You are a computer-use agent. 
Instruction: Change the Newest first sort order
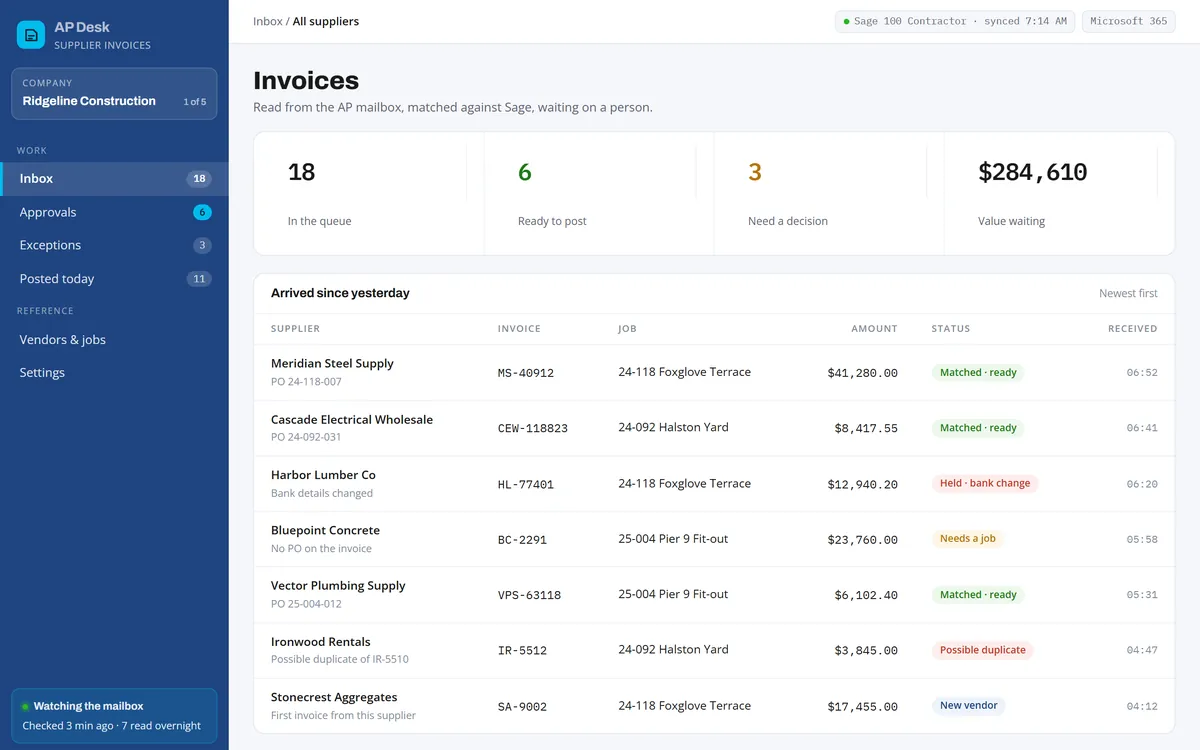tap(1128, 294)
